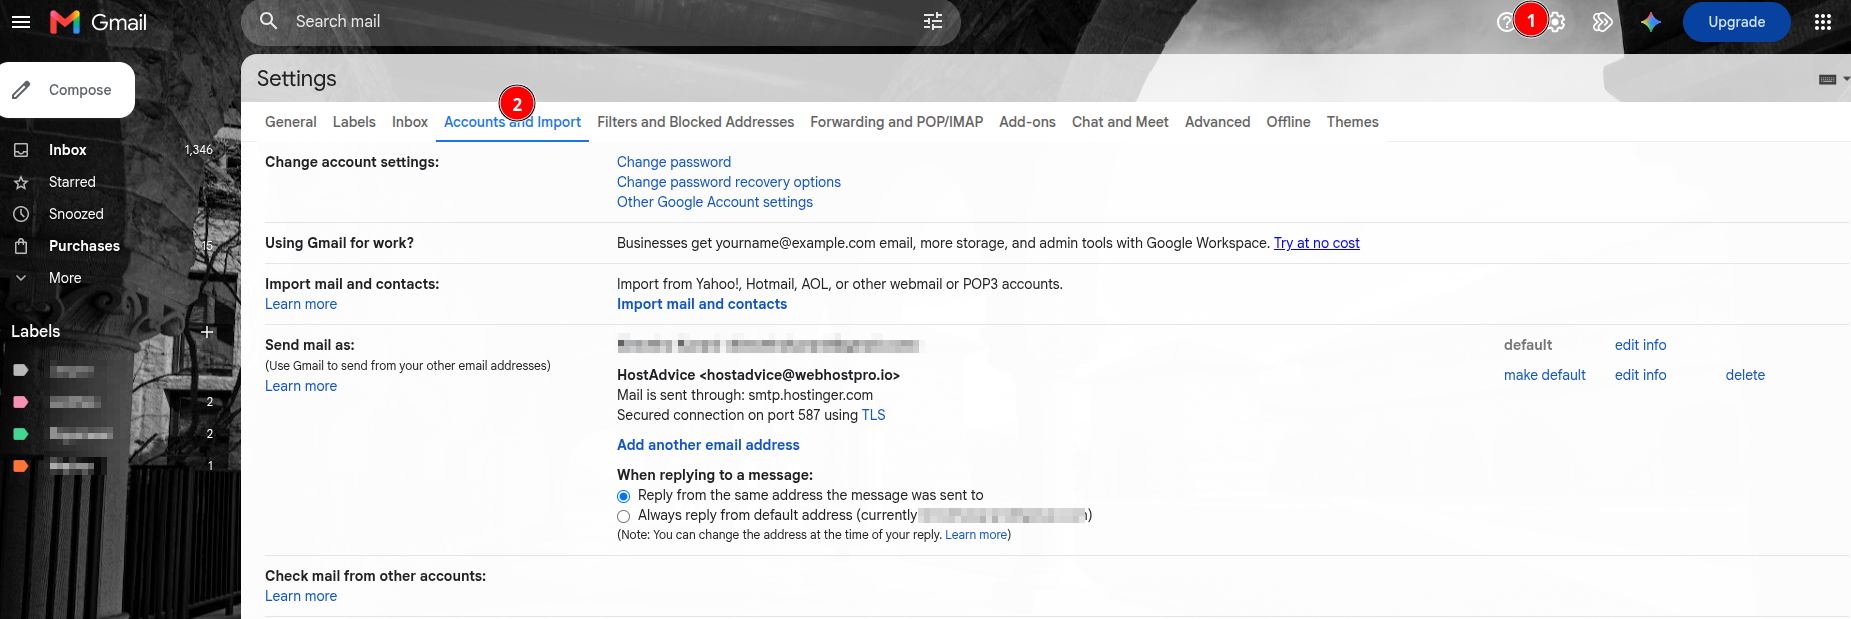1851x619 pixels.
Task: Open the Settings gear icon
Action: (1556, 22)
